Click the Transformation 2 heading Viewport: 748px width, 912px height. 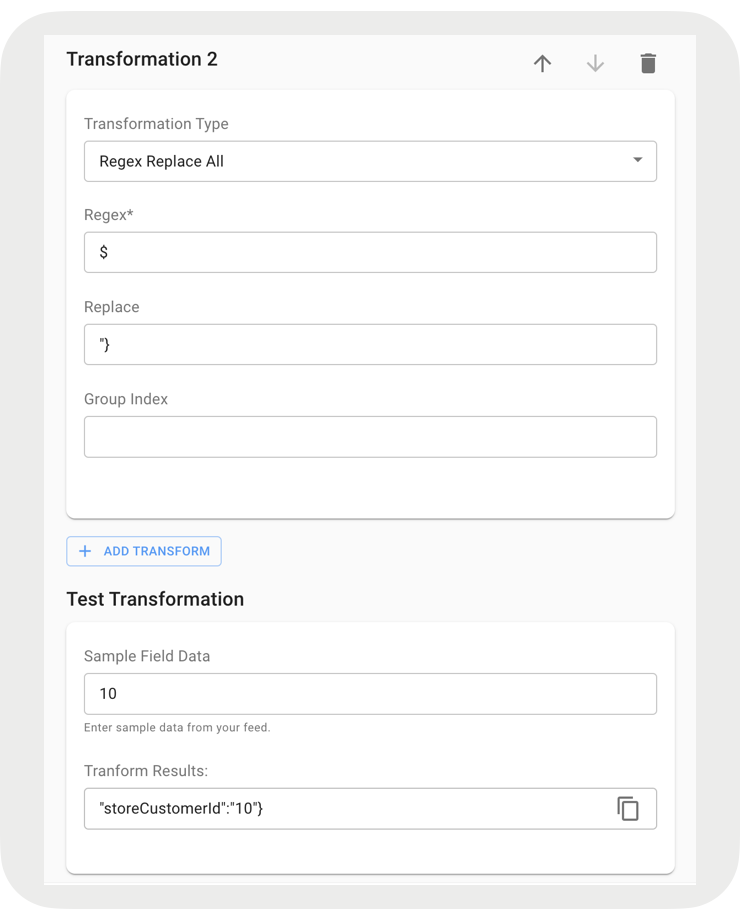142,59
